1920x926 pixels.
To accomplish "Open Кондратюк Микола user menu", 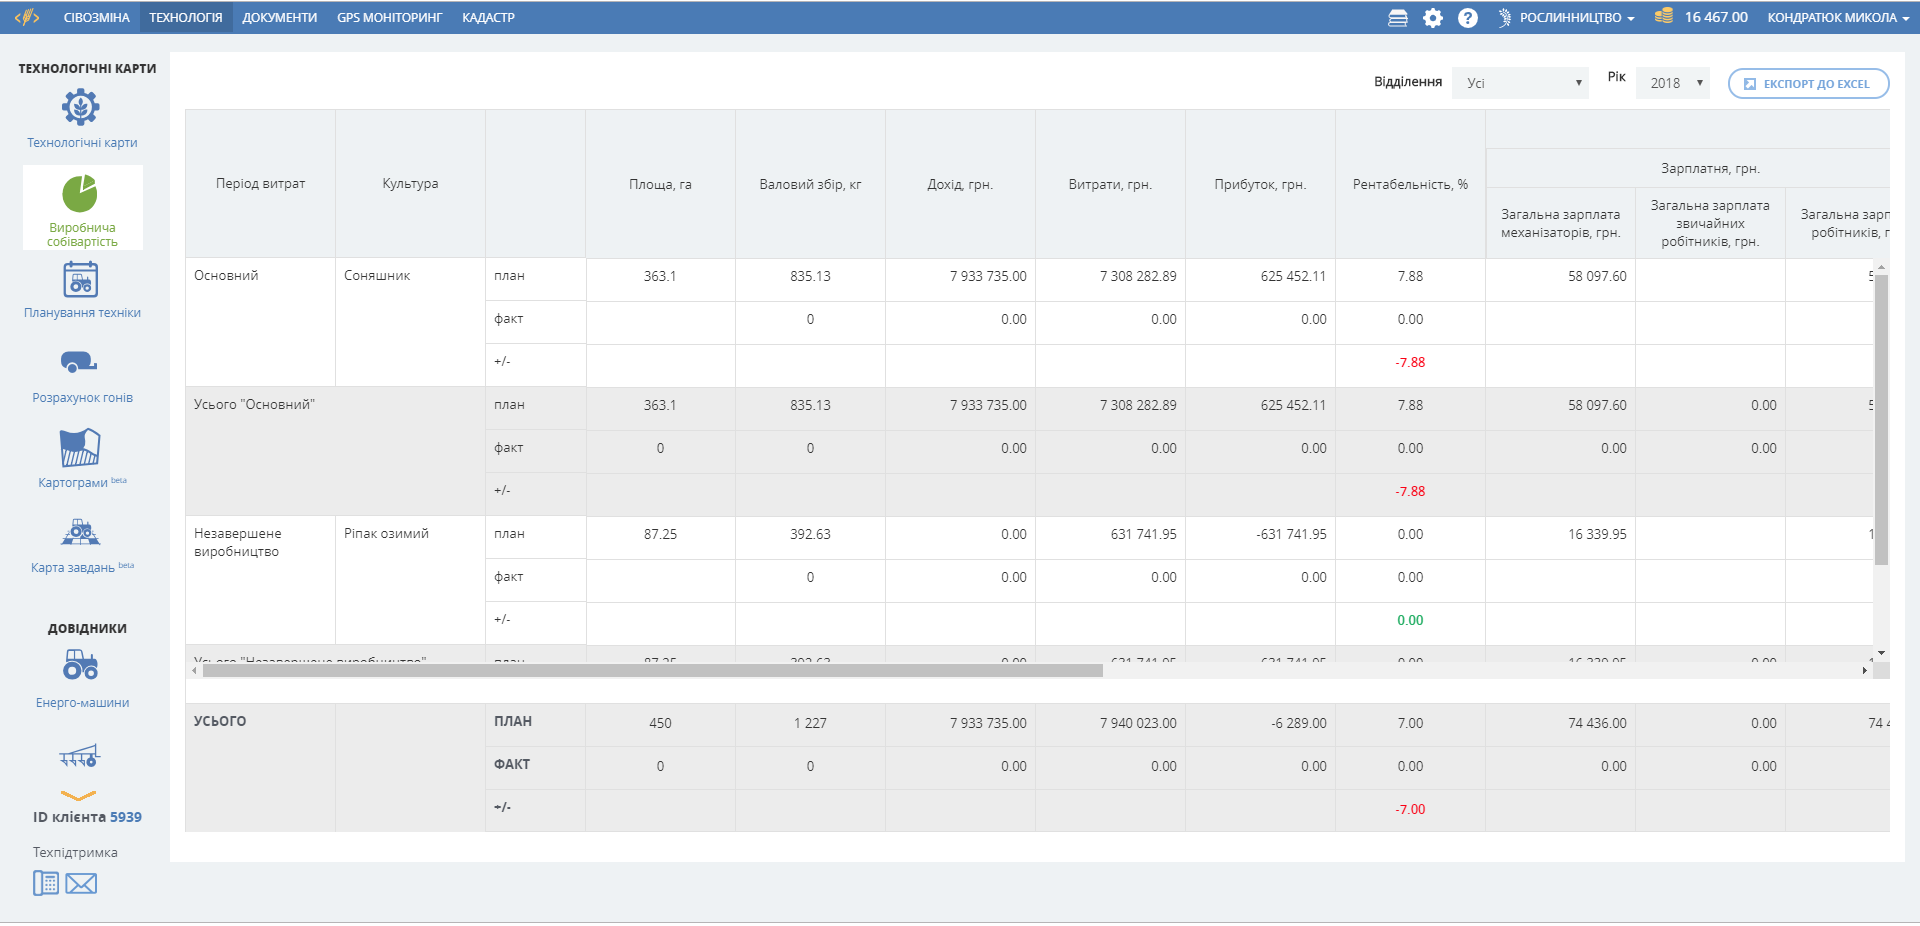I will pyautogui.click(x=1838, y=18).
